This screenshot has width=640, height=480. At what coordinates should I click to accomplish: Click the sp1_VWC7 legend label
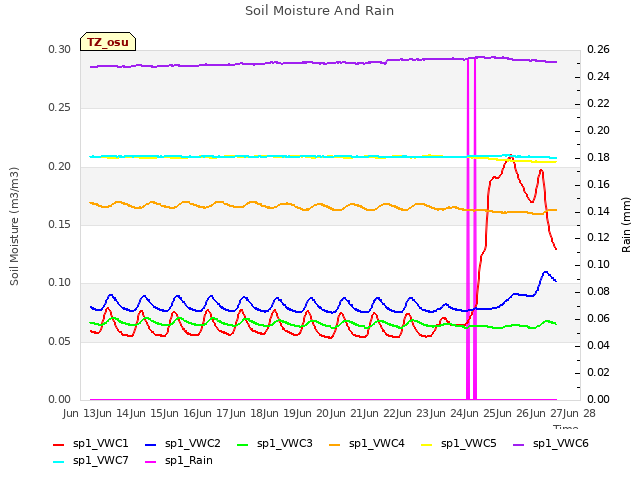click(x=100, y=460)
